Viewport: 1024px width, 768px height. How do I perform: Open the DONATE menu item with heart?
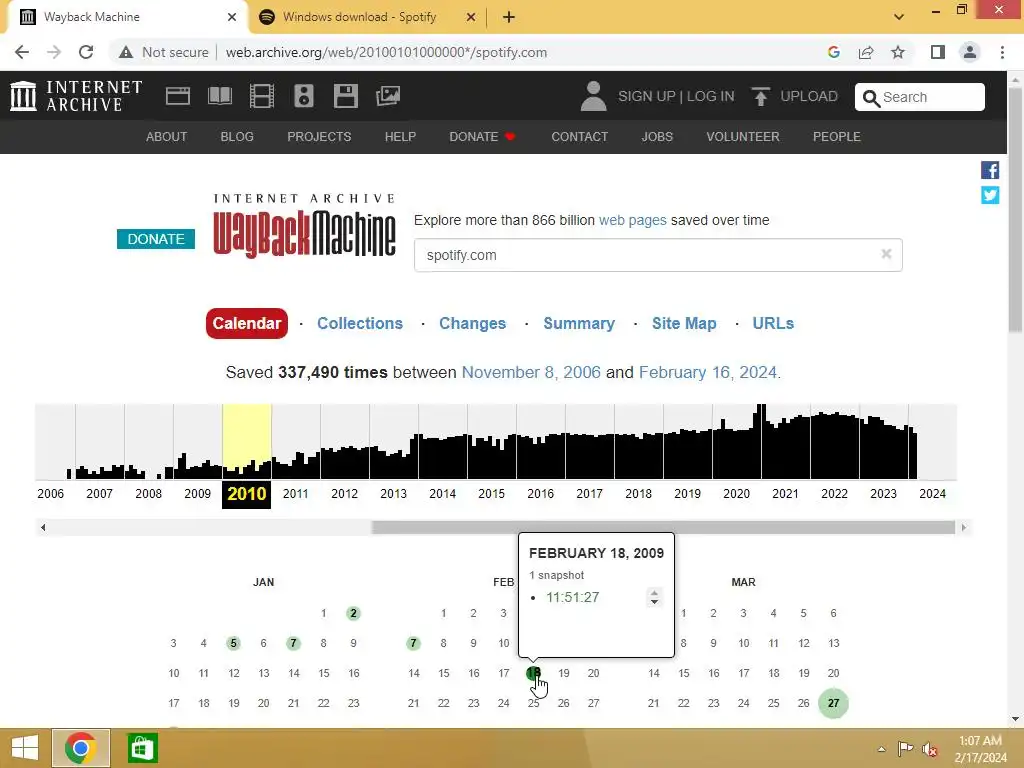[x=483, y=136]
